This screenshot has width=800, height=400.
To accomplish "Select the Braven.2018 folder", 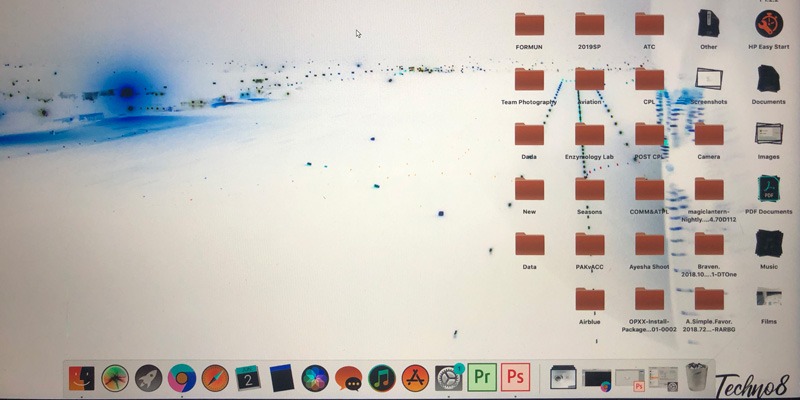I will 709,244.
